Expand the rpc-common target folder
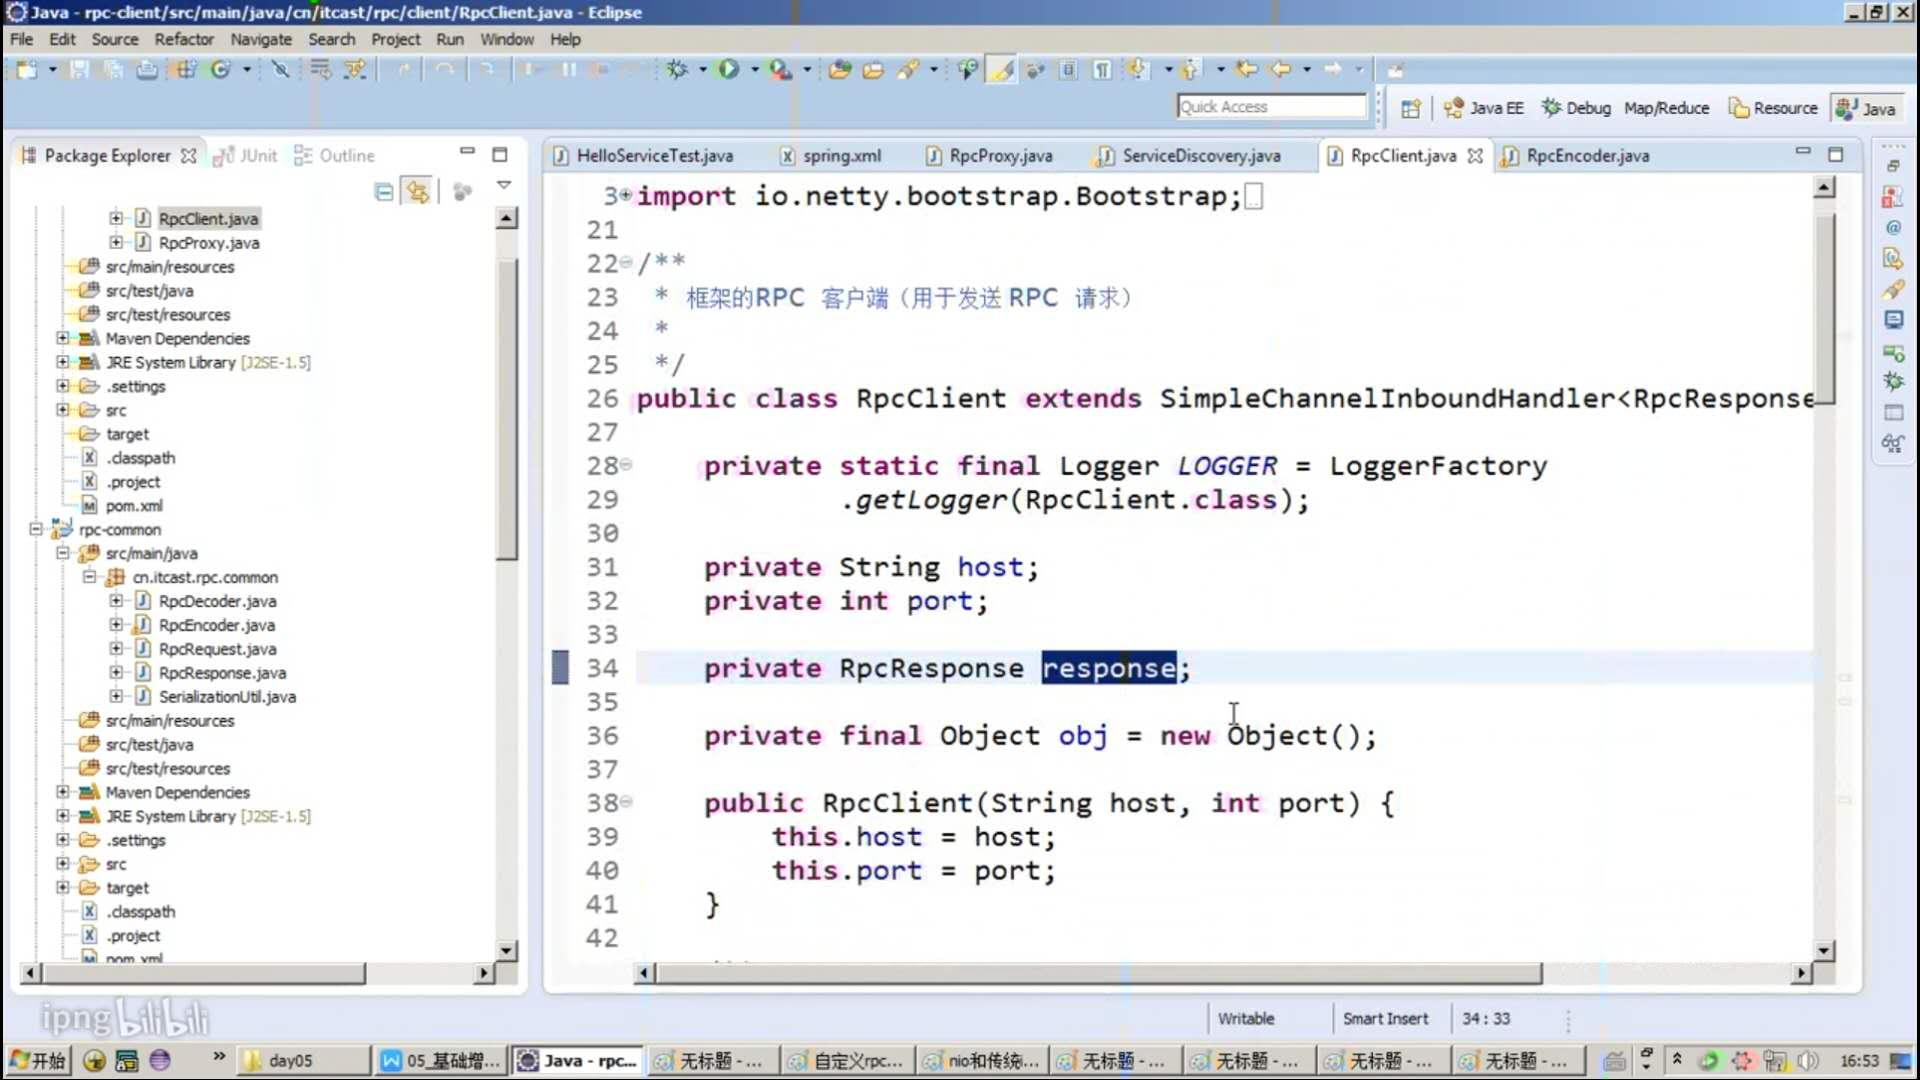The image size is (1920, 1080). (x=63, y=887)
